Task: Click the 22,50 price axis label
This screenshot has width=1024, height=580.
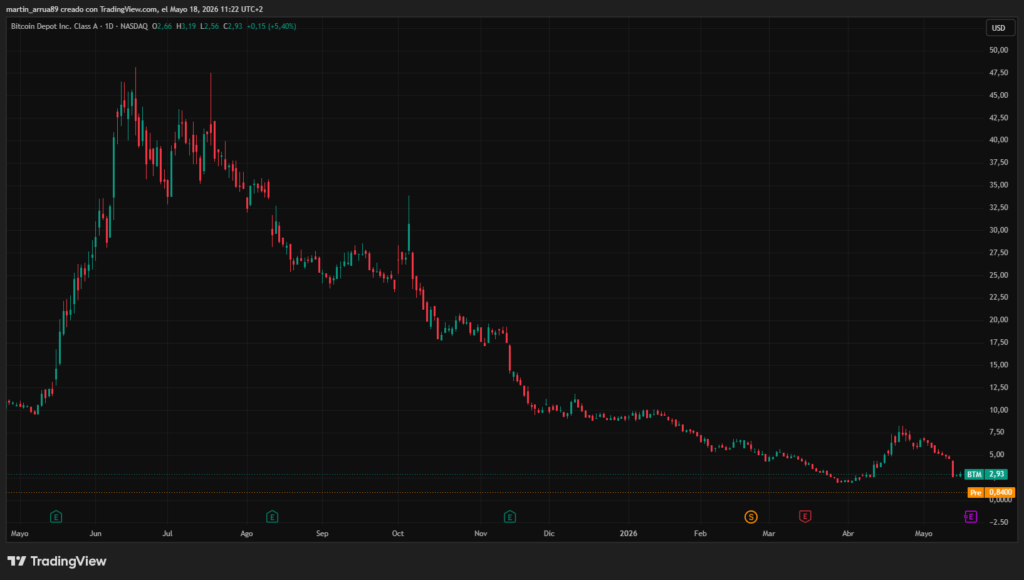Action: point(999,297)
